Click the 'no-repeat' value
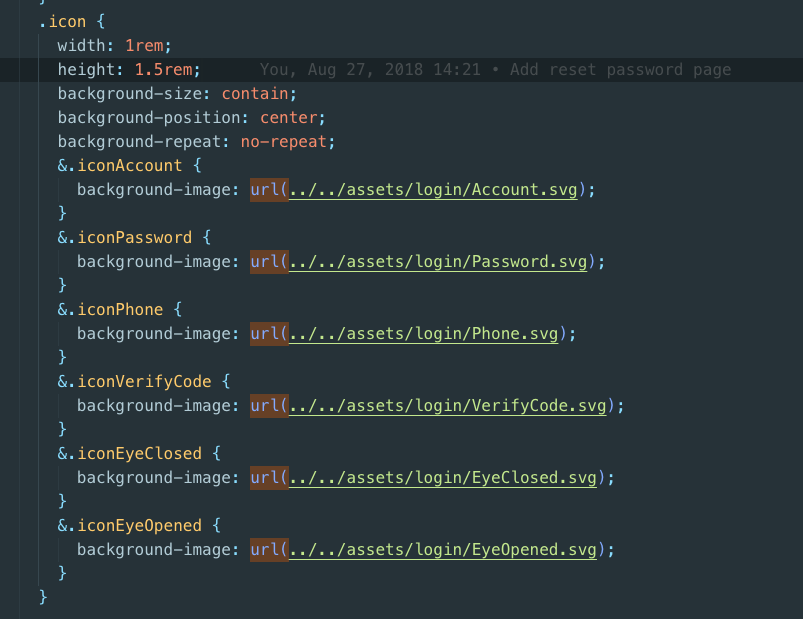The height and width of the screenshot is (619, 803). coord(284,142)
